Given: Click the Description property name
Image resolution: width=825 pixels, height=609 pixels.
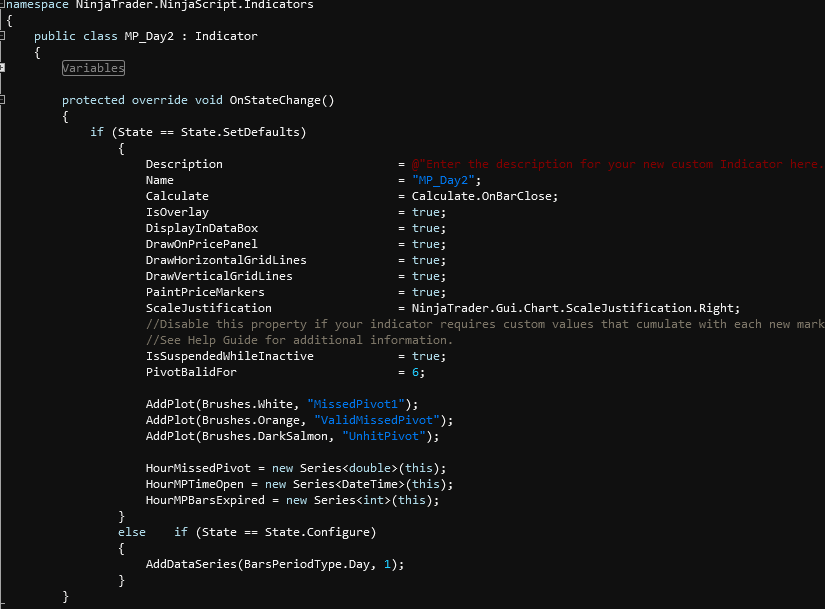Looking at the screenshot, I should pyautogui.click(x=184, y=164).
